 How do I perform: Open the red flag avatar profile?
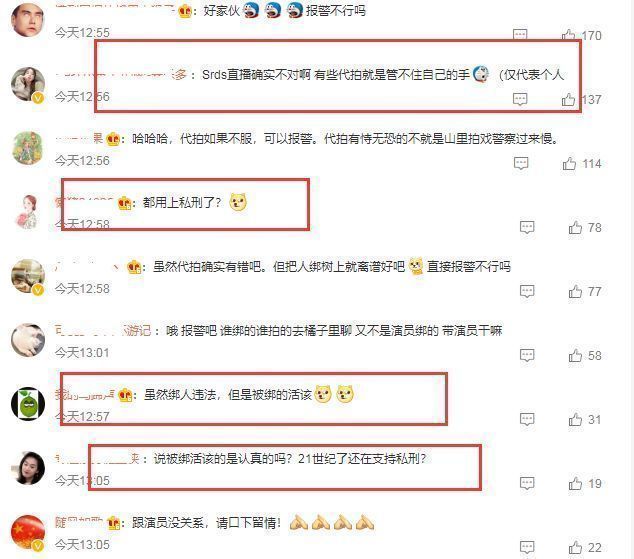[x=28, y=532]
